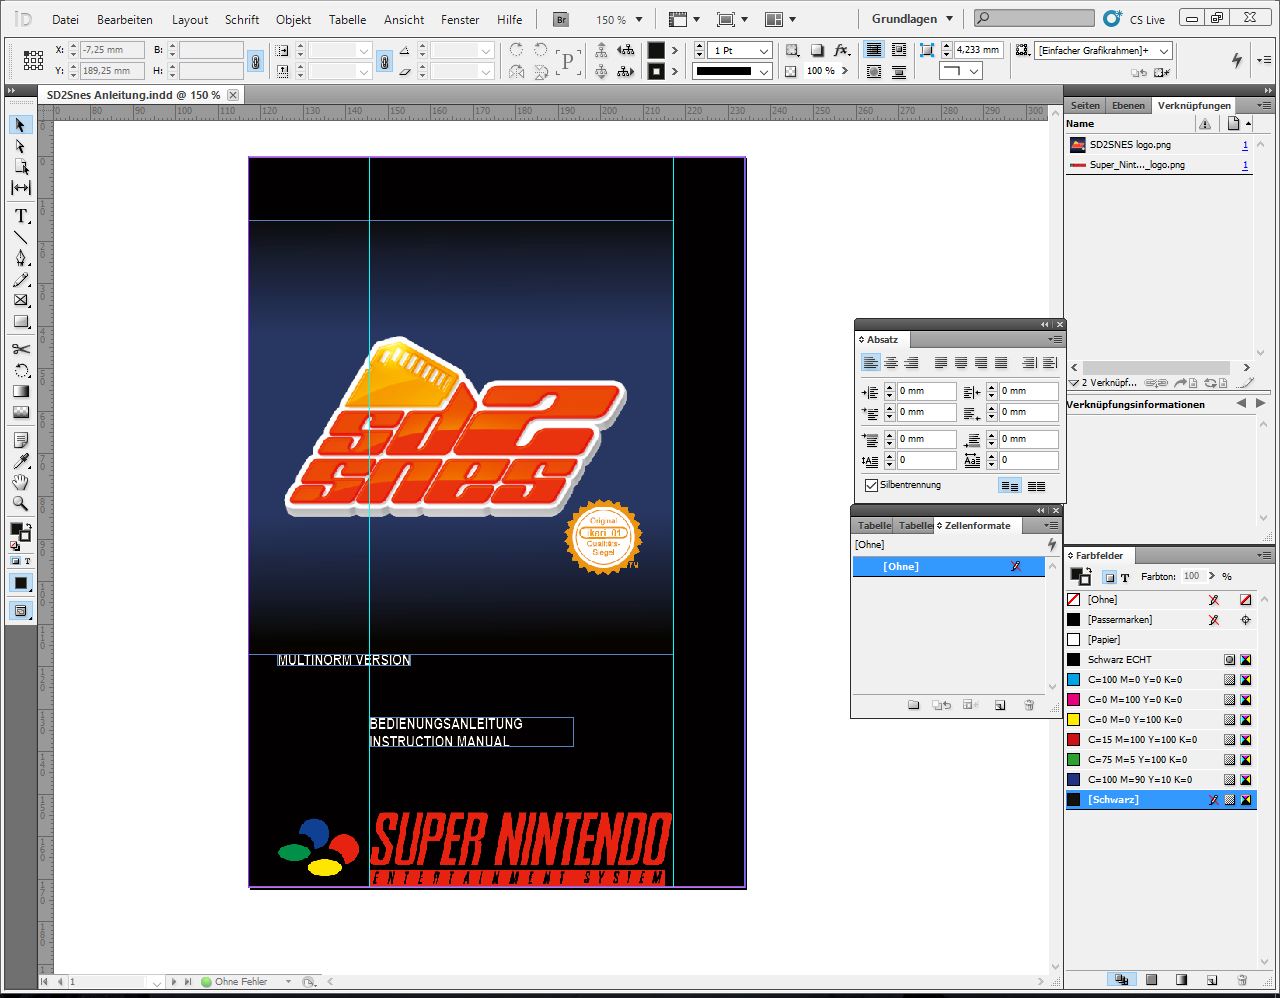Click the Farbton tint value field

pyautogui.click(x=1192, y=576)
